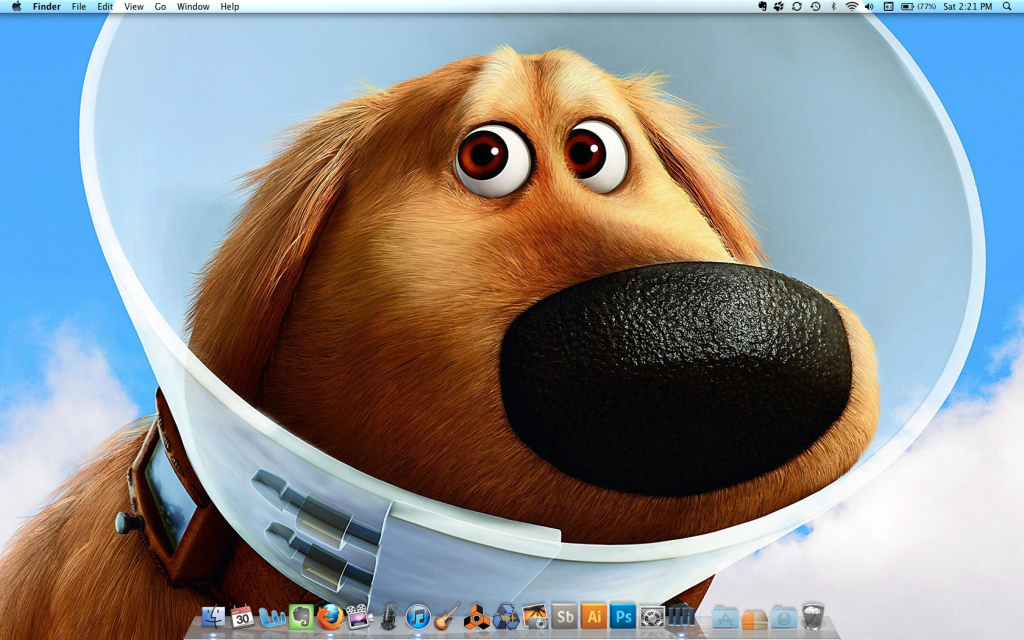Click the window-shaped menu bar icon beside volume
This screenshot has height=640, width=1024.
[x=888, y=7]
